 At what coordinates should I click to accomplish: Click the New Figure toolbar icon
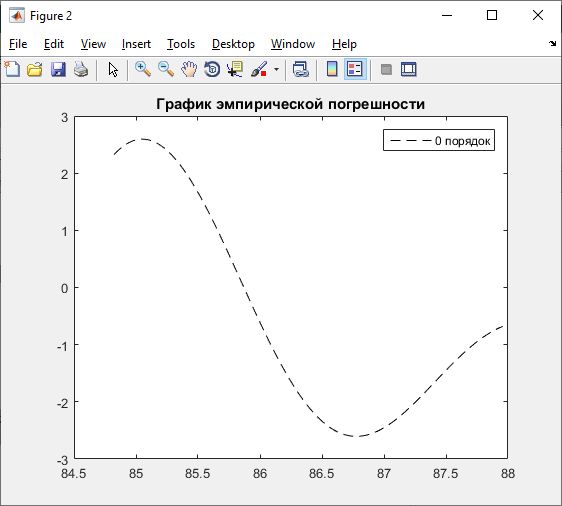pyautogui.click(x=13, y=69)
